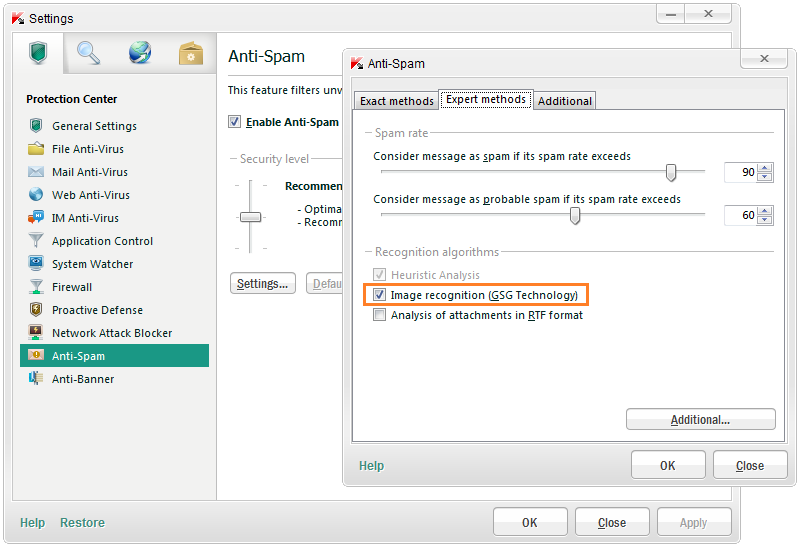Image resolution: width=803 pixels, height=548 pixels.
Task: Open the Advanced Settings box tab
Action: click(x=191, y=53)
